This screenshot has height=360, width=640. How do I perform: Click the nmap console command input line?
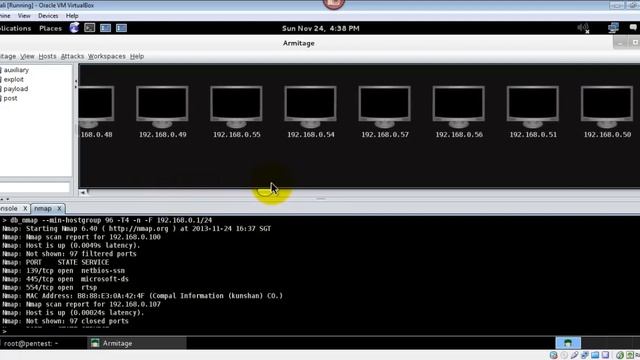coord(320,331)
